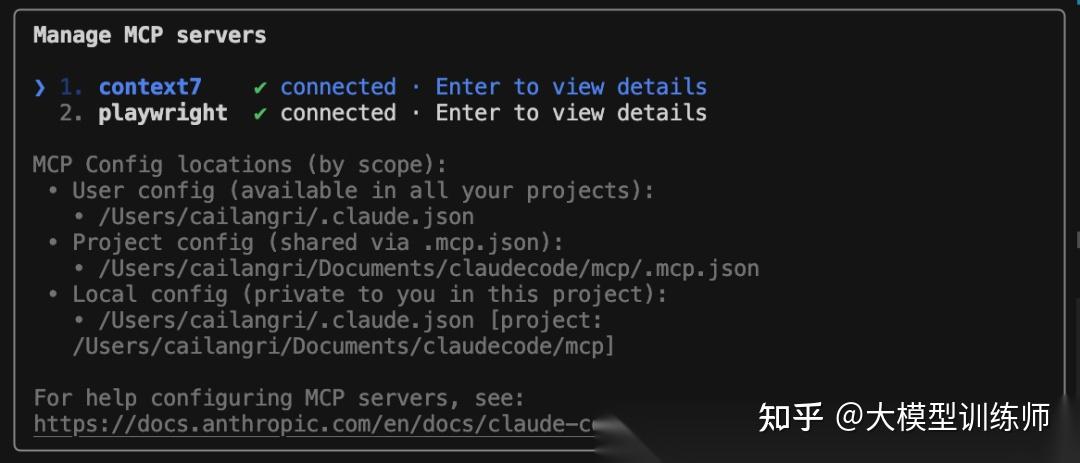Click the connected status for context7
The height and width of the screenshot is (463, 1080).
coord(338,87)
